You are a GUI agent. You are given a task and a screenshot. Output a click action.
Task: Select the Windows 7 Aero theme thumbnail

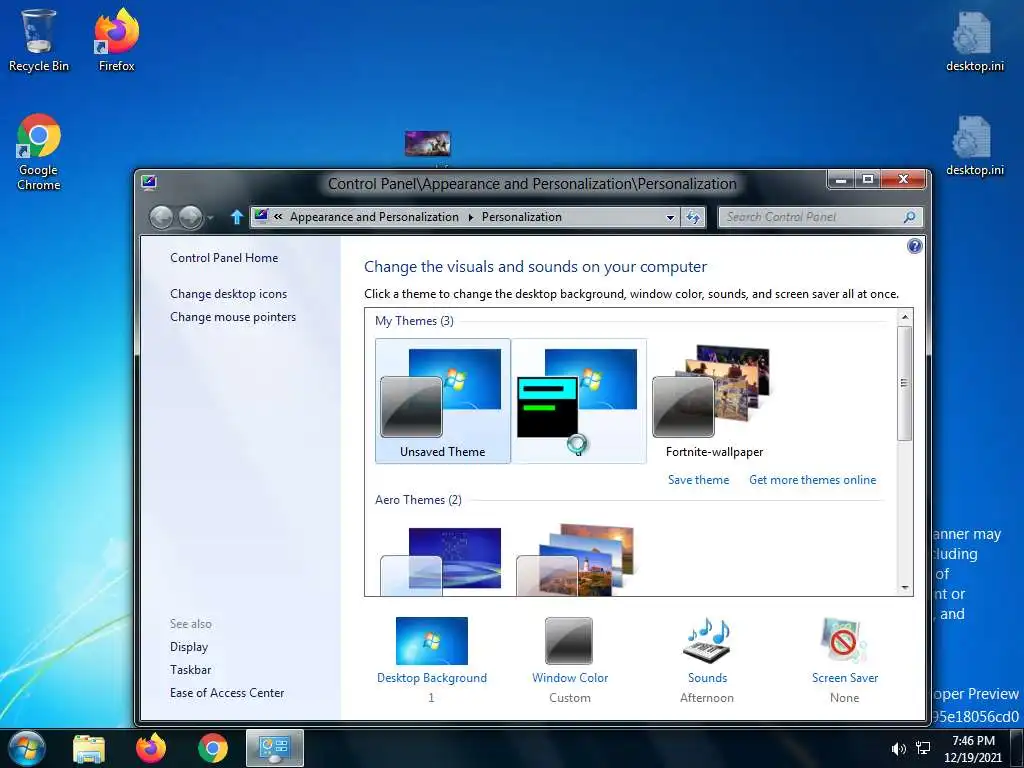[441, 560]
